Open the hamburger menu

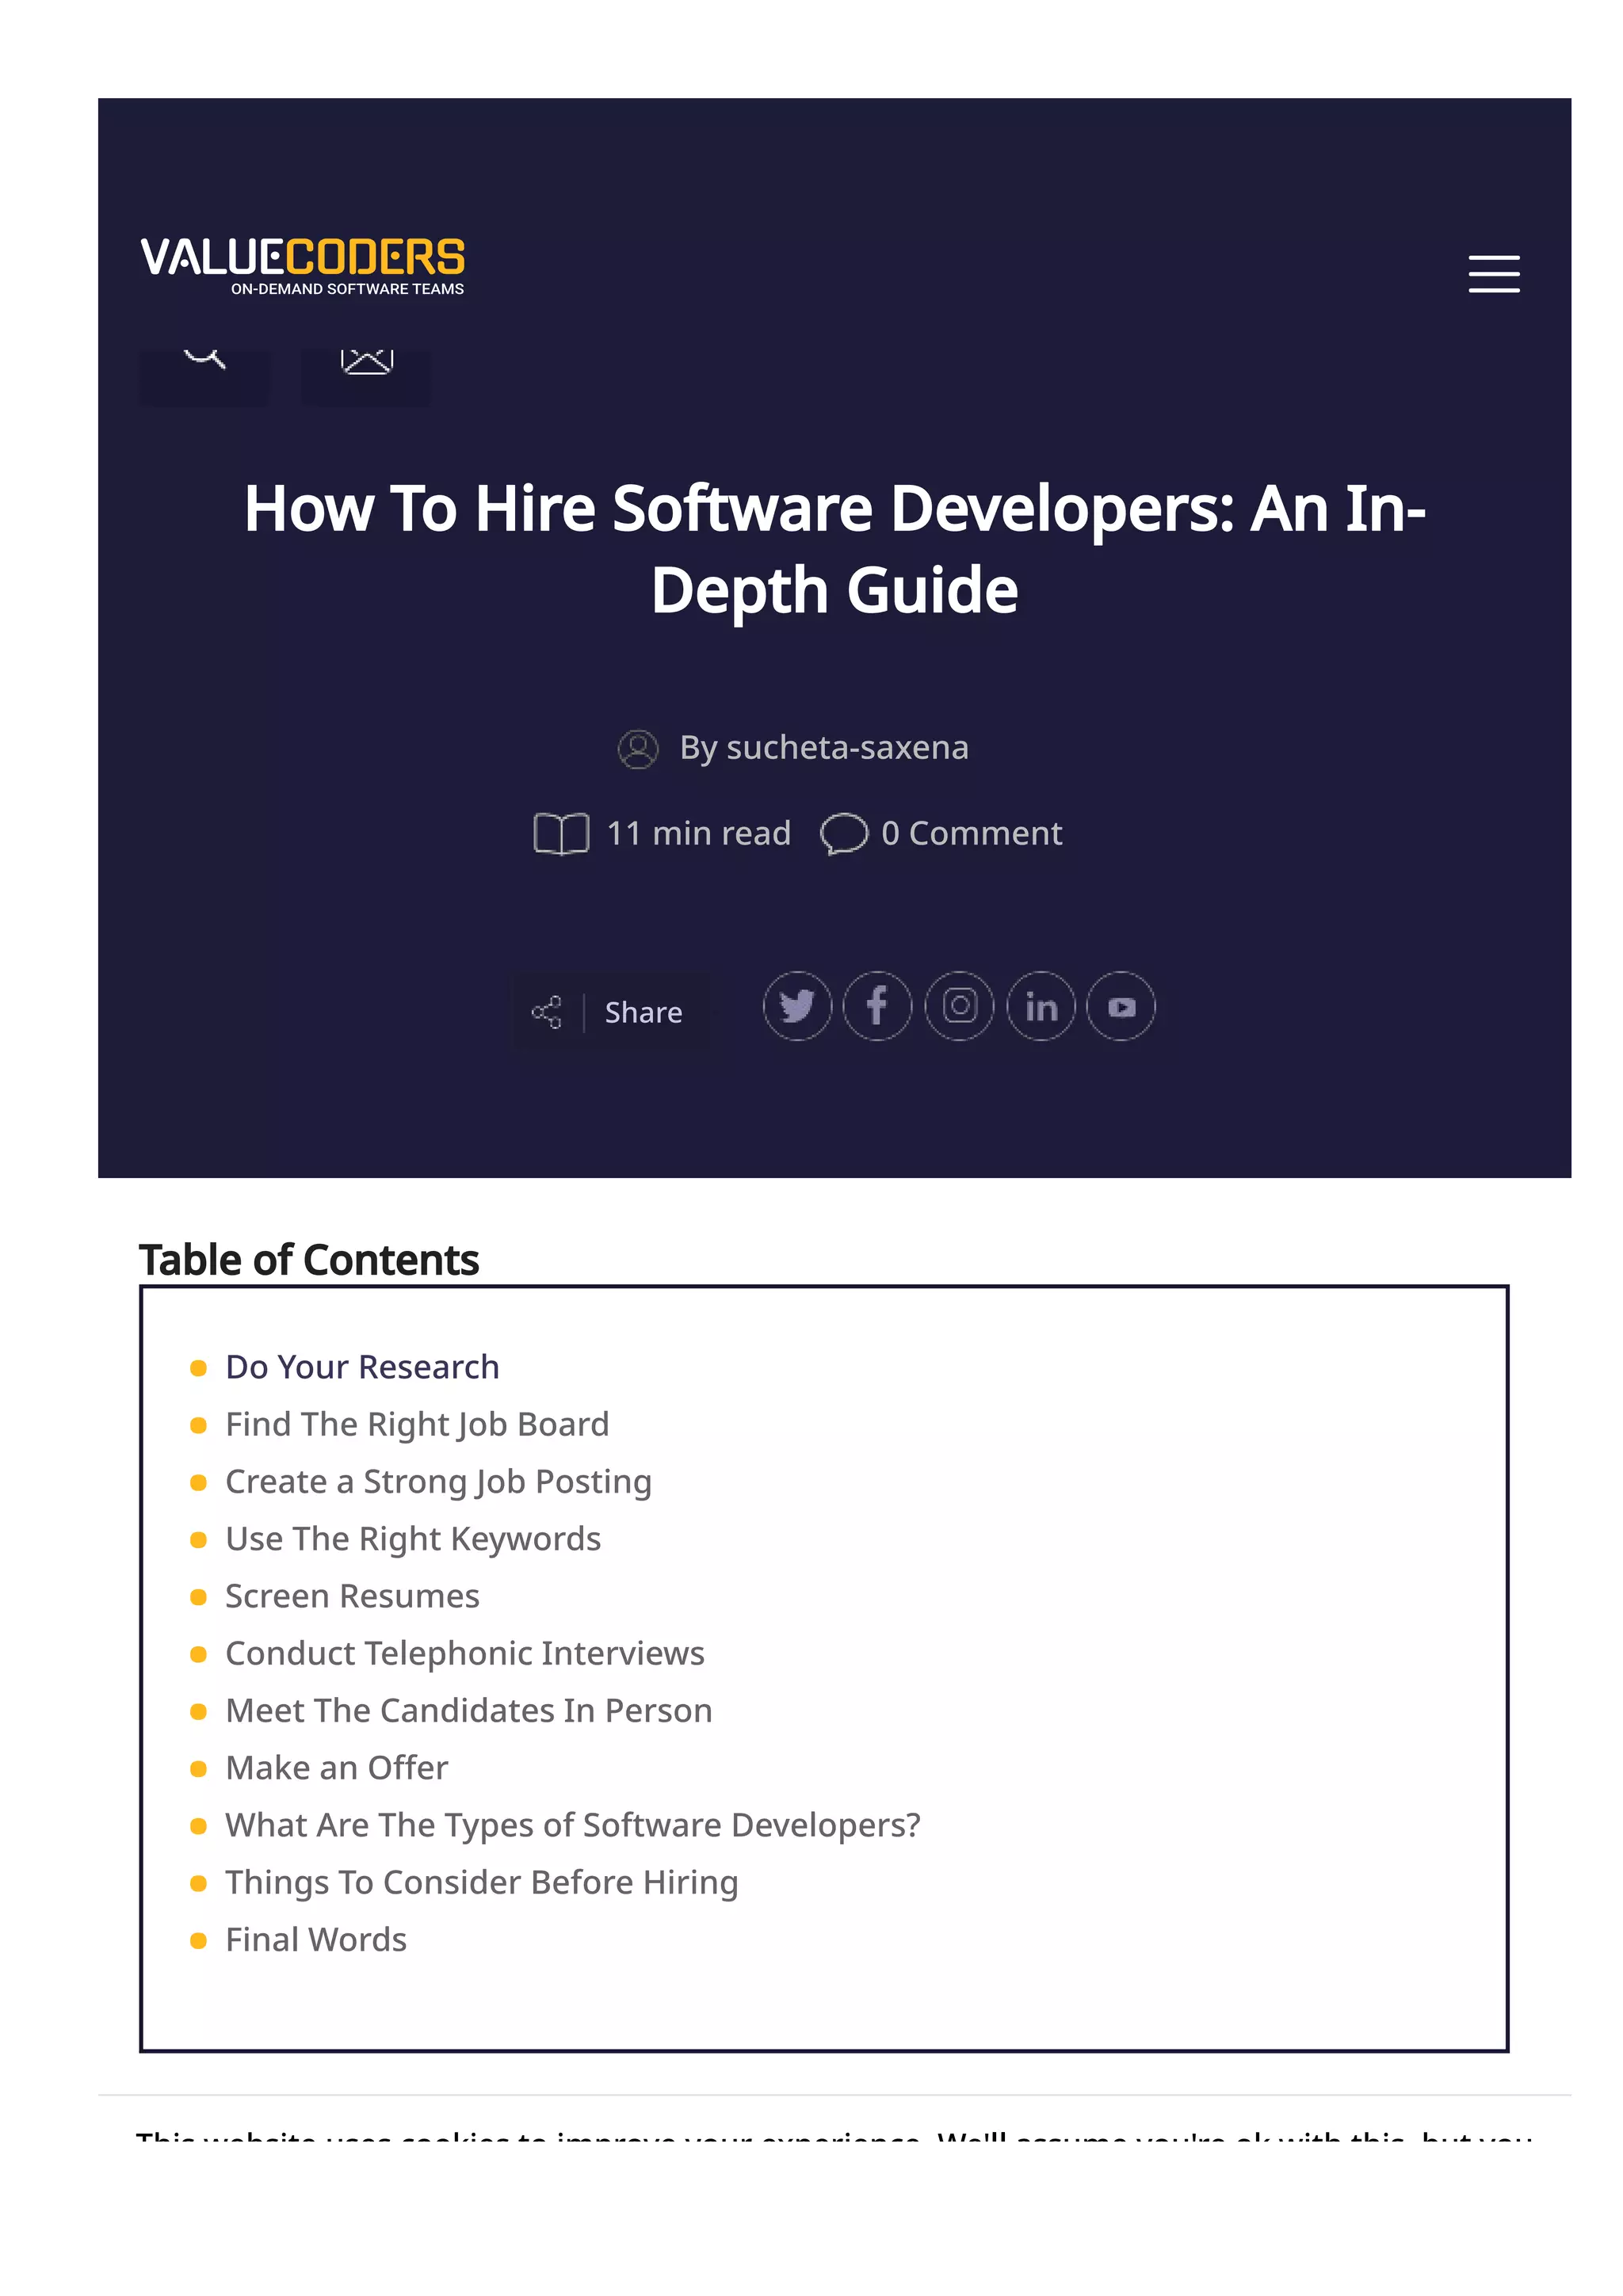click(x=1493, y=274)
